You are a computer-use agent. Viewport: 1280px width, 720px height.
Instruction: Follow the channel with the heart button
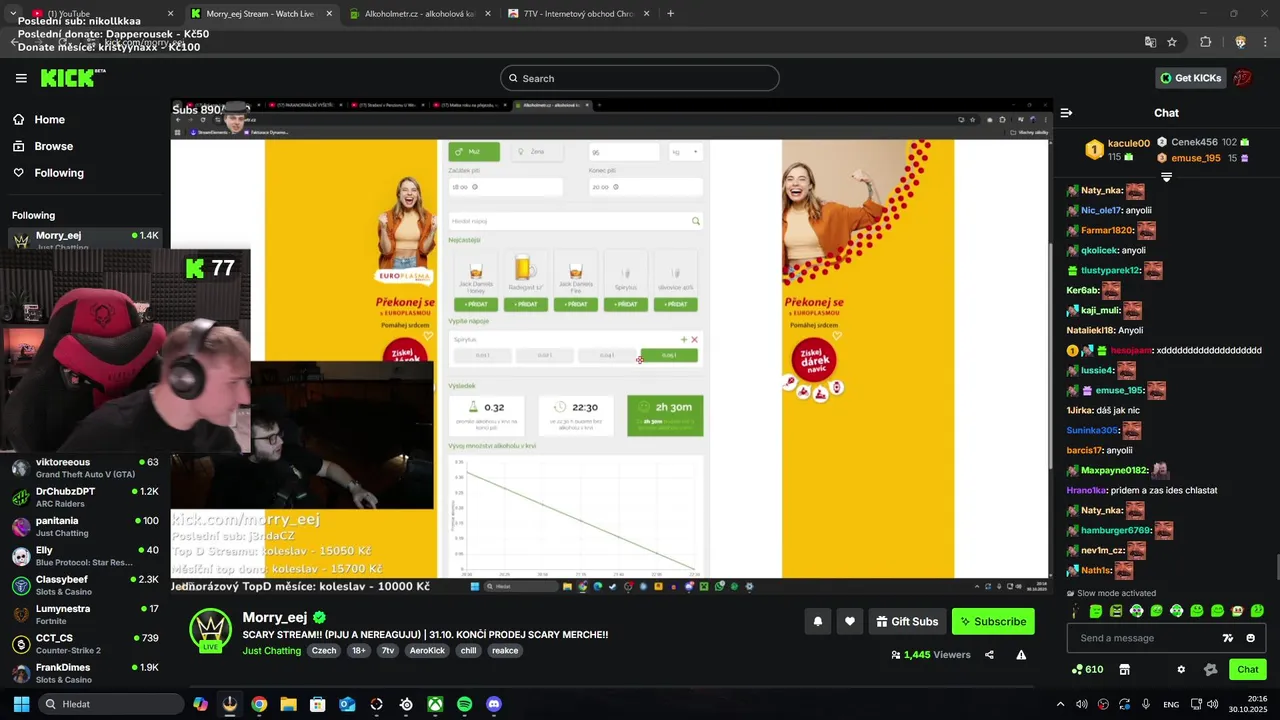(x=849, y=621)
